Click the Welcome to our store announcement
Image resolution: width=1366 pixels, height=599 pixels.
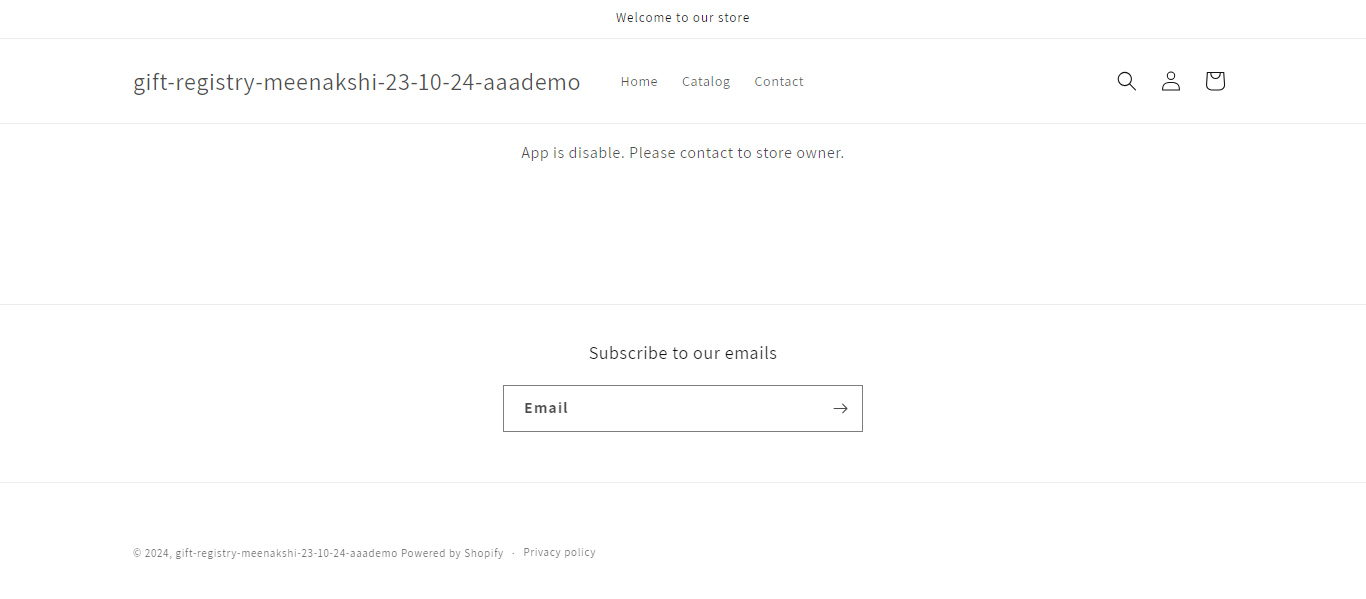pos(683,18)
